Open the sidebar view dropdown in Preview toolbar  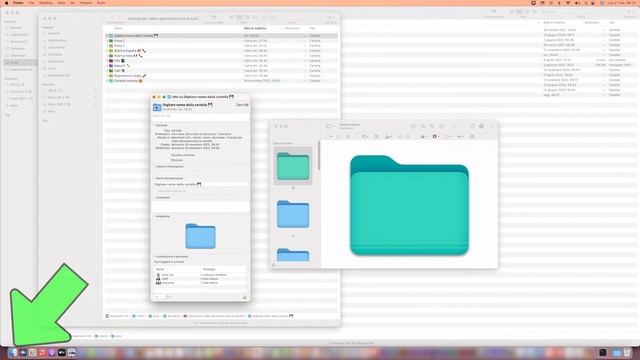pos(331,126)
